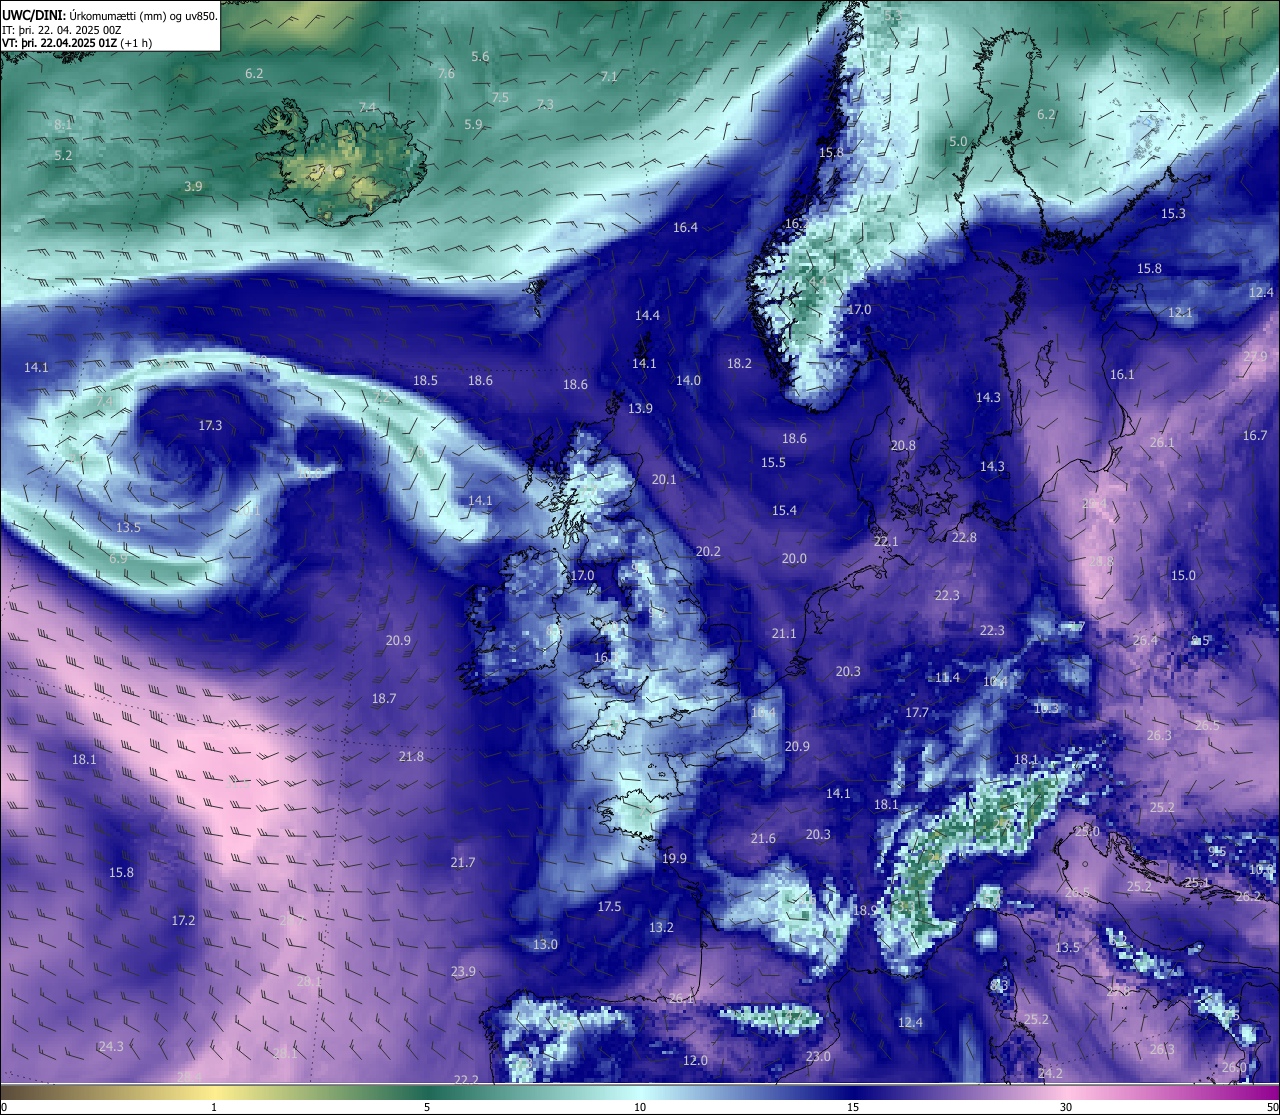Click the IT: 22.04.2025 00Z initialization time line
Image resolution: width=1280 pixels, height=1115 pixels.
pos(62,30)
